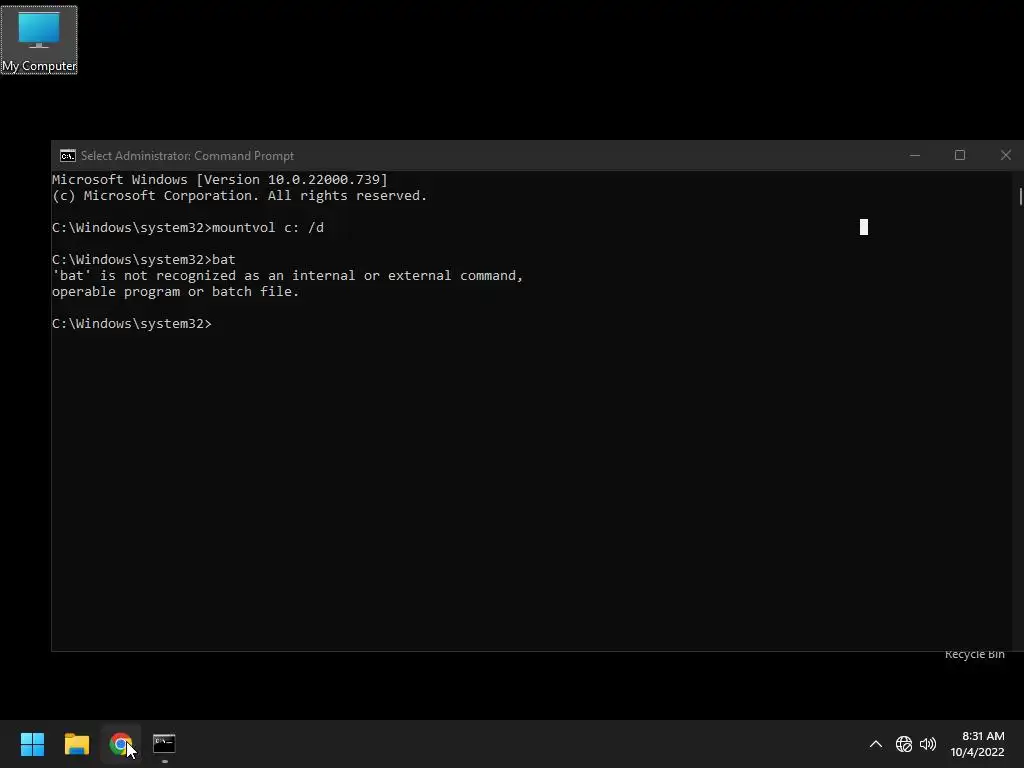Open network status in system tray
This screenshot has width=1024, height=768.
(904, 744)
